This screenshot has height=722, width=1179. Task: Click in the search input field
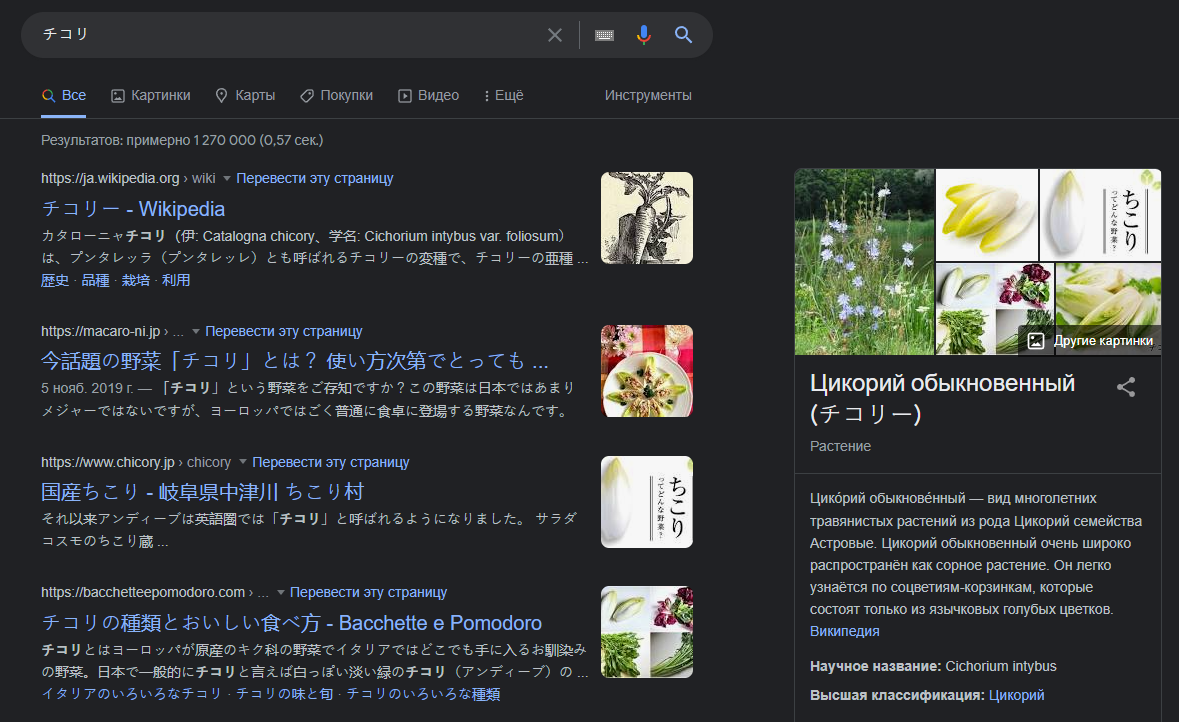[x=280, y=35]
